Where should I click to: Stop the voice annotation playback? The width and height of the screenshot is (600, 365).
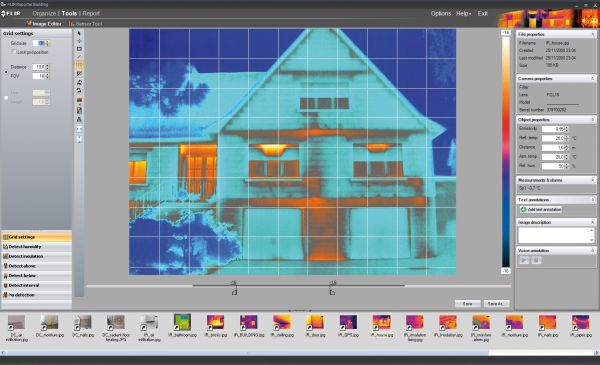536,260
